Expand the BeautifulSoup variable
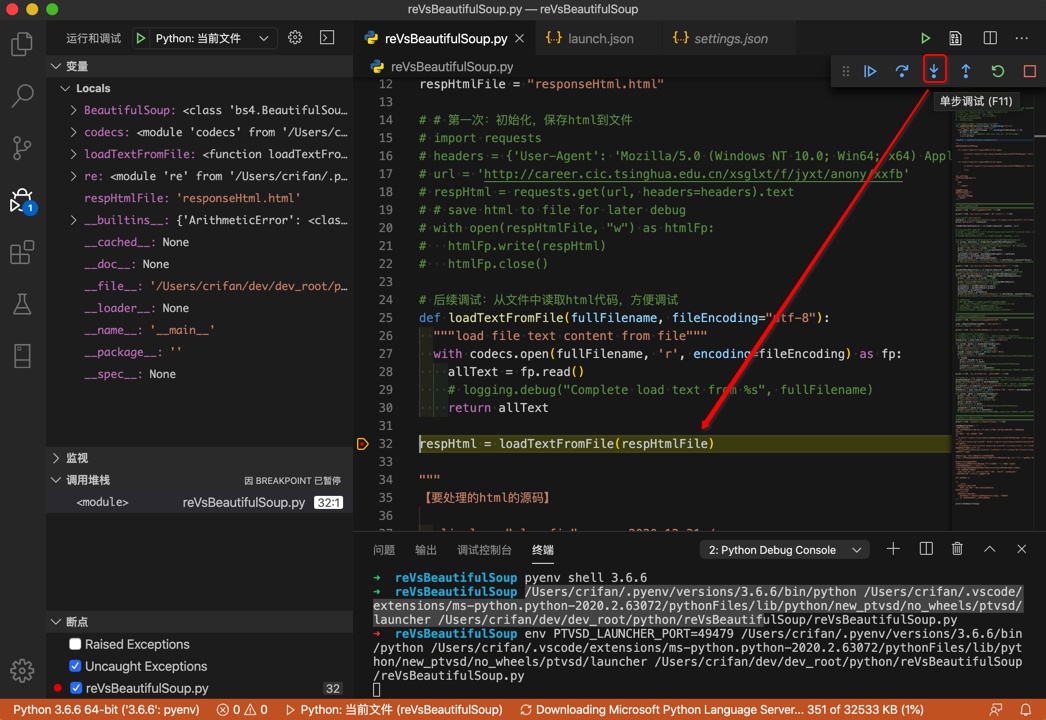Viewport: 1046px width, 720px height. pos(73,110)
